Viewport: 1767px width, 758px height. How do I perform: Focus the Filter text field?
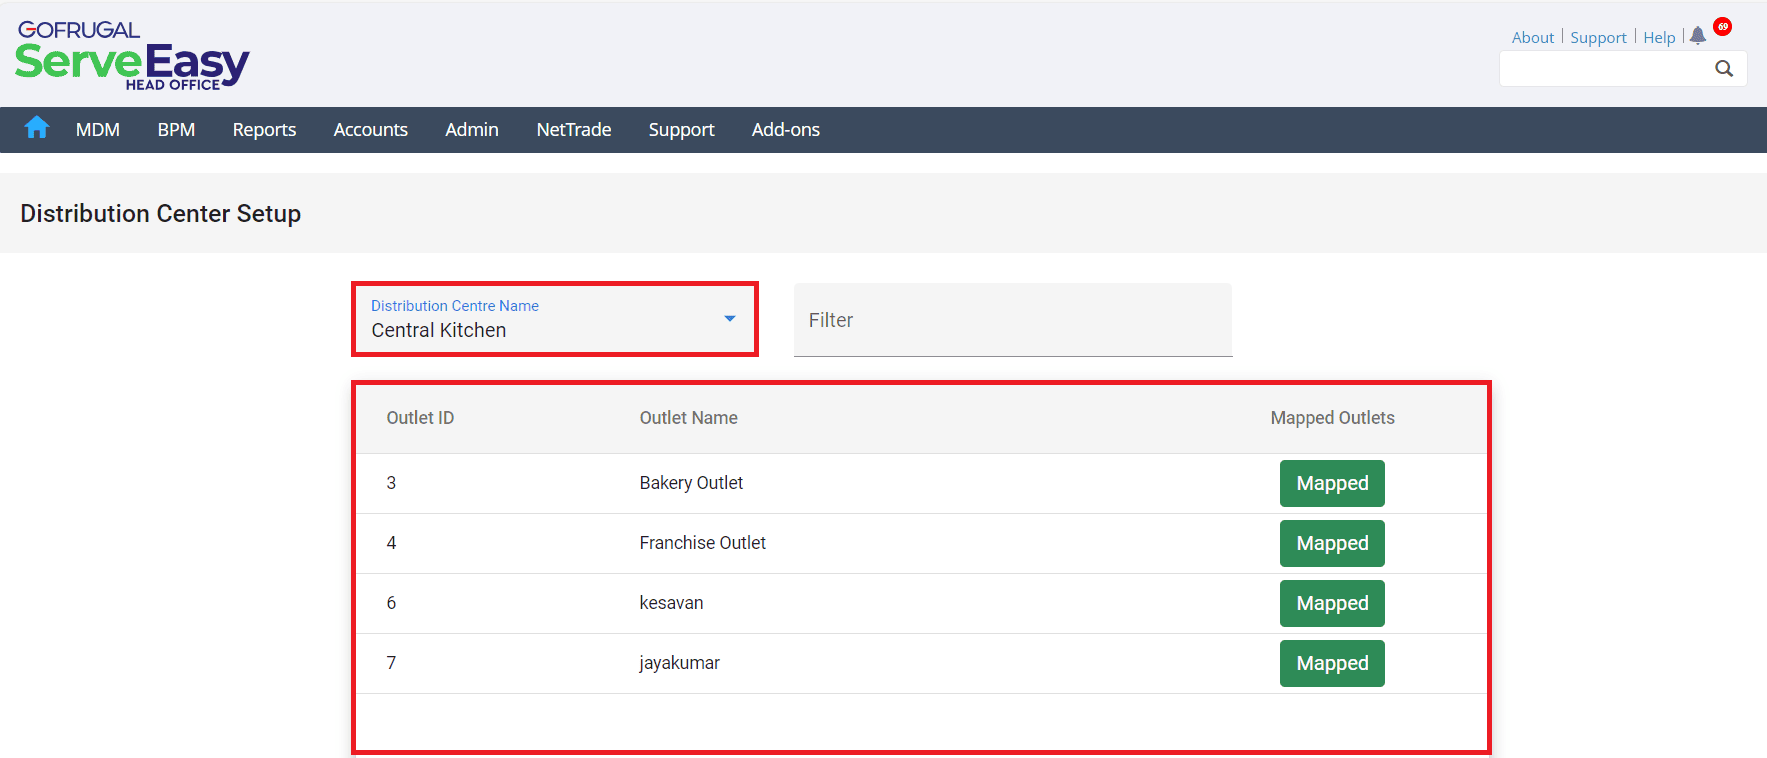1012,320
